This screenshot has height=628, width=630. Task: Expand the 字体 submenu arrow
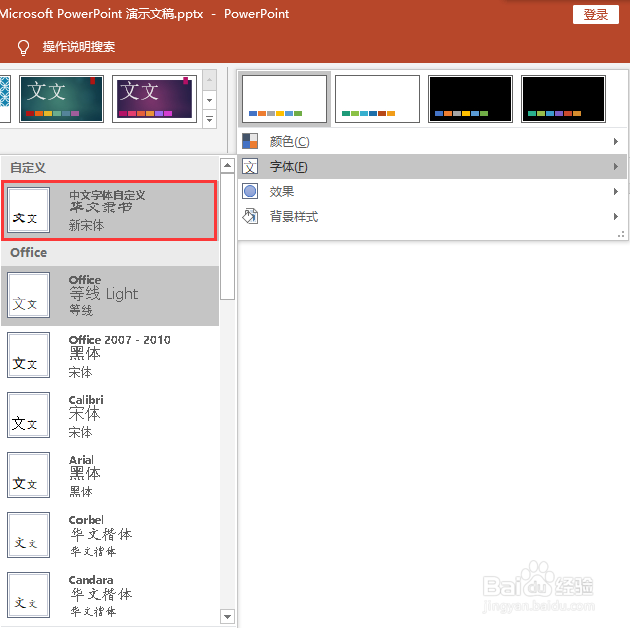click(616, 166)
